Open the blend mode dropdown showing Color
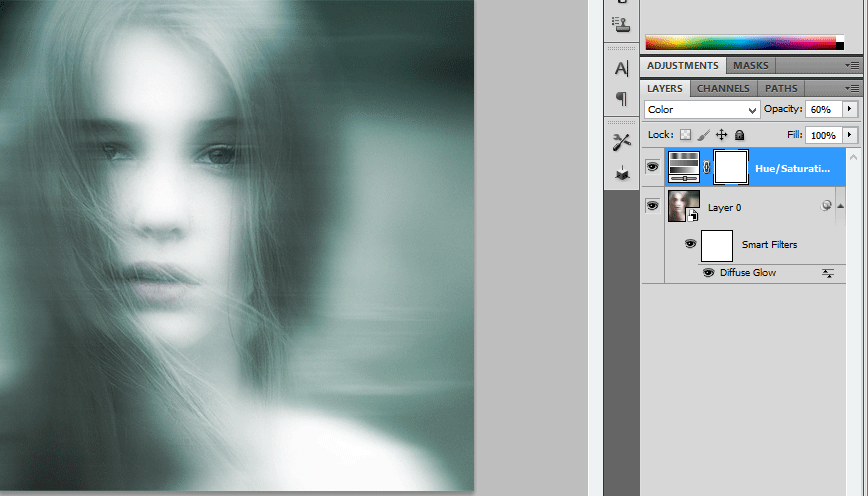Viewport: 868px width, 496px height. pyautogui.click(x=701, y=110)
